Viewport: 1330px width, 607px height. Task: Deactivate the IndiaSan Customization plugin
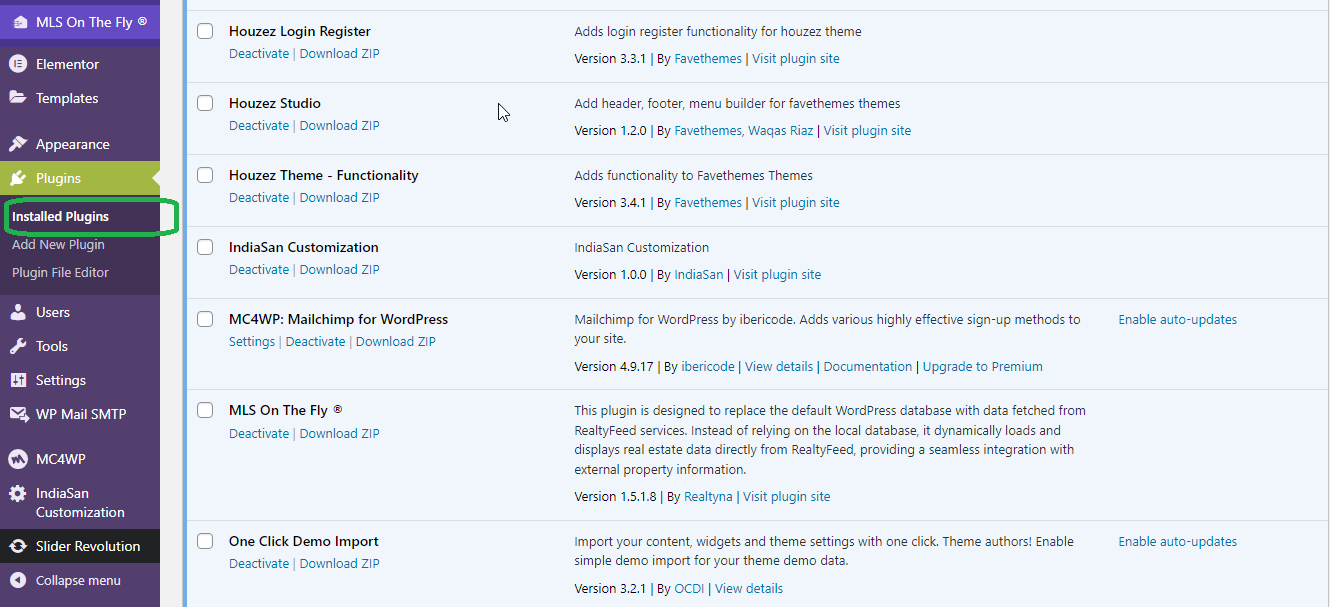coord(259,270)
